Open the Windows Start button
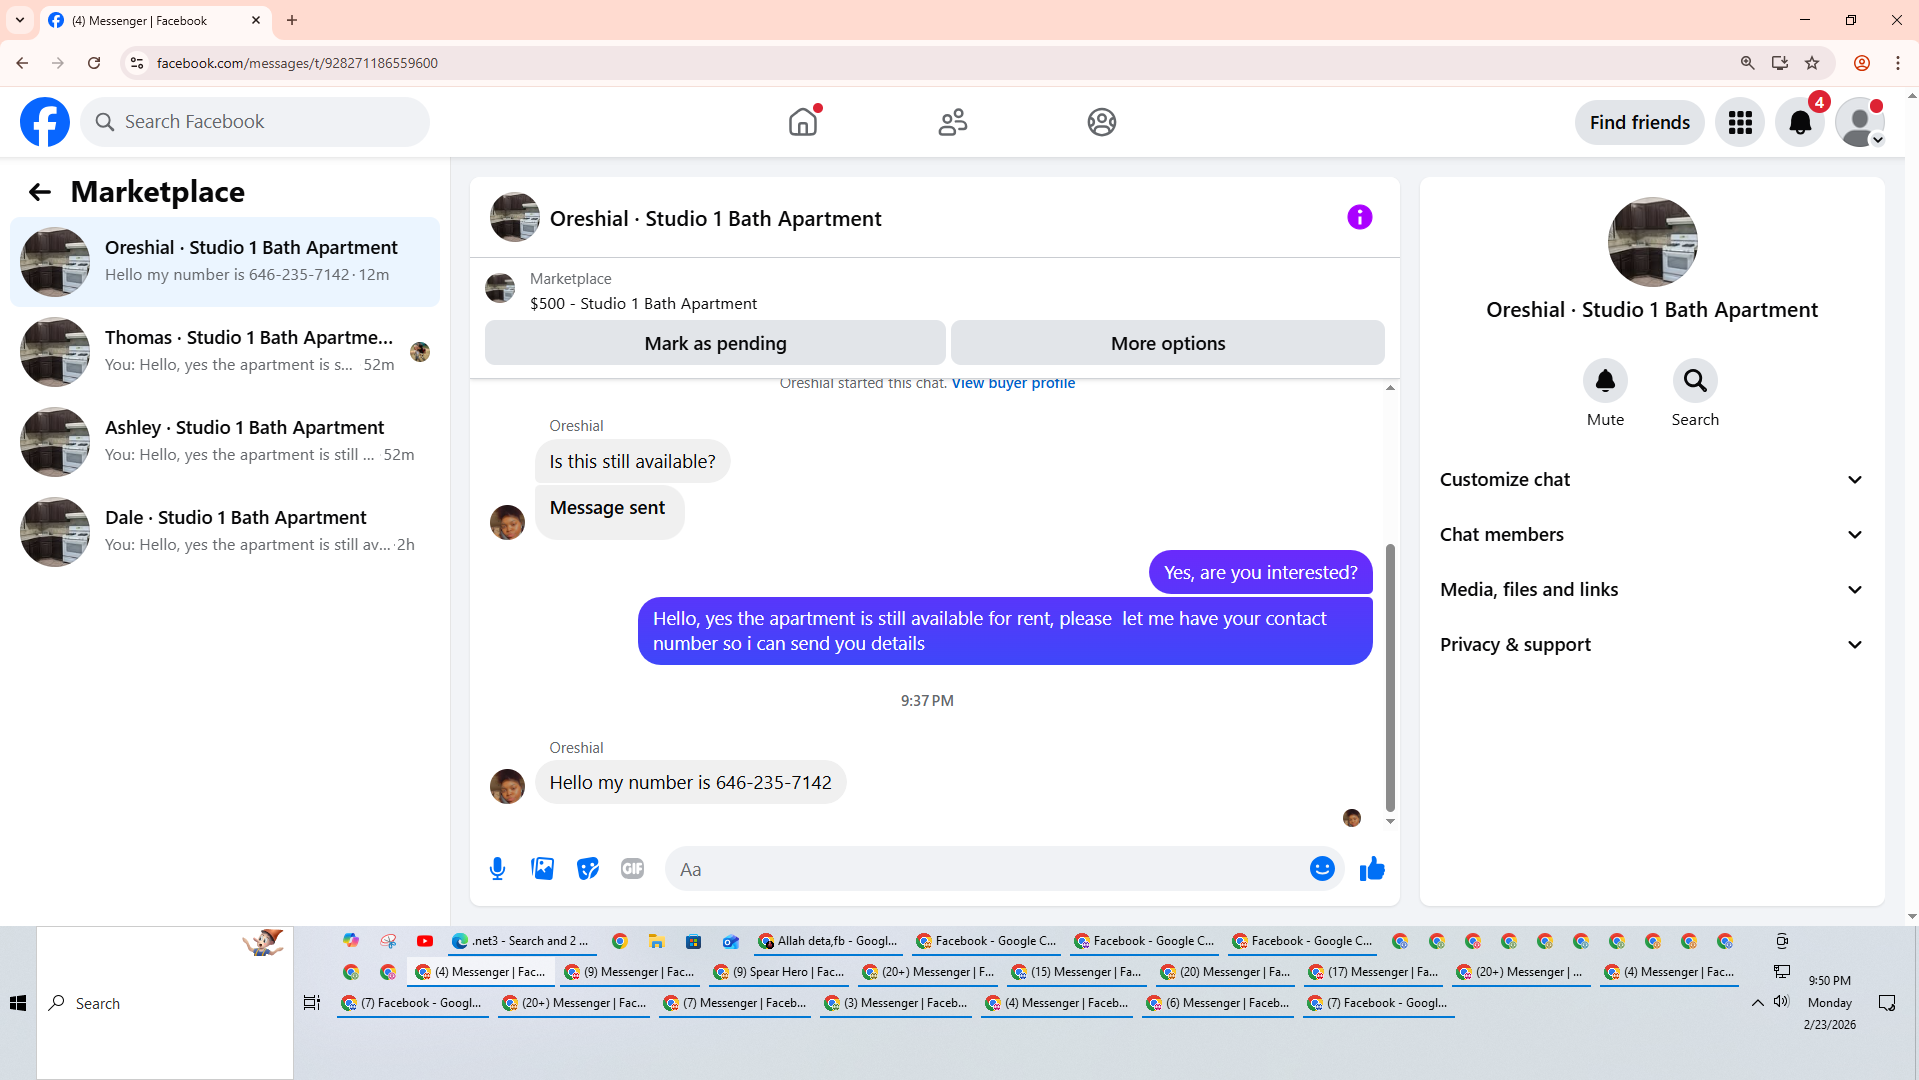The width and height of the screenshot is (1919, 1080). click(18, 1003)
